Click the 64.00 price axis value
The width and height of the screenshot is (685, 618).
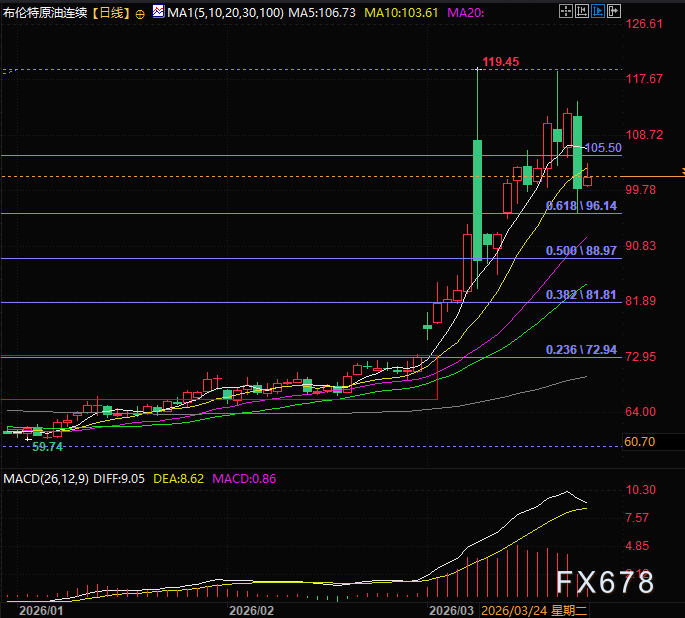coord(641,411)
